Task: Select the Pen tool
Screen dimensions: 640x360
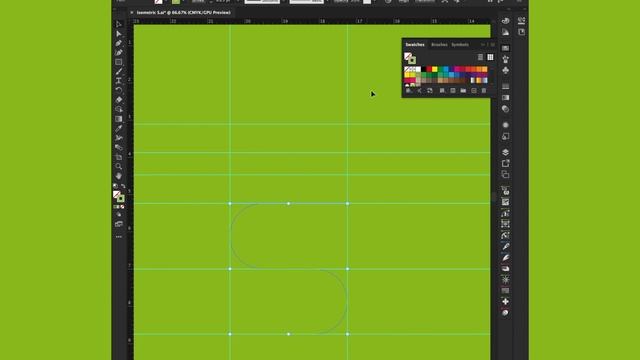Action: coord(119,43)
